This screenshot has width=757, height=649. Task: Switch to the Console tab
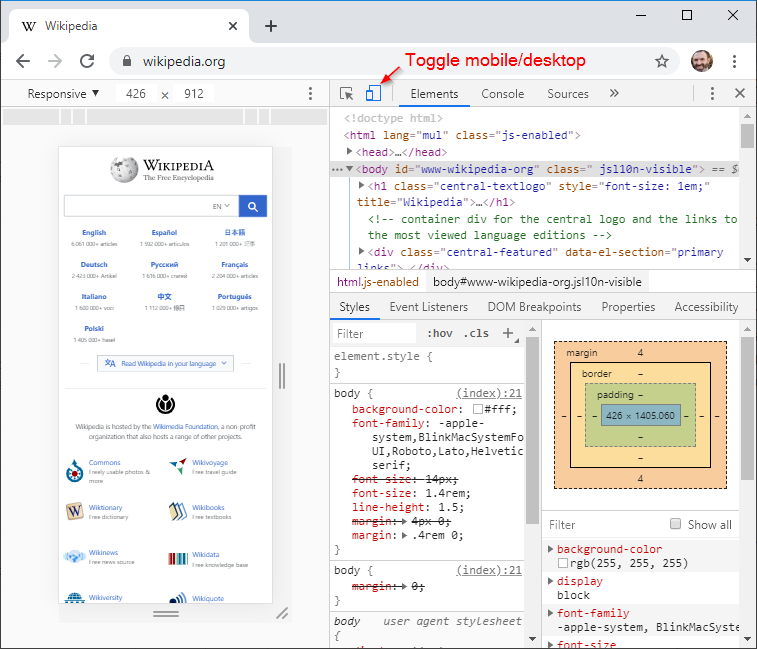click(502, 94)
